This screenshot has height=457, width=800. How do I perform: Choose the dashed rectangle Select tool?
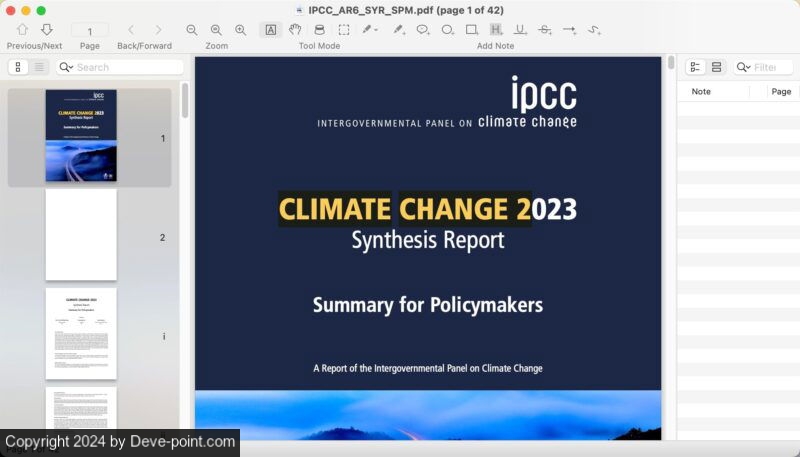[x=343, y=30]
